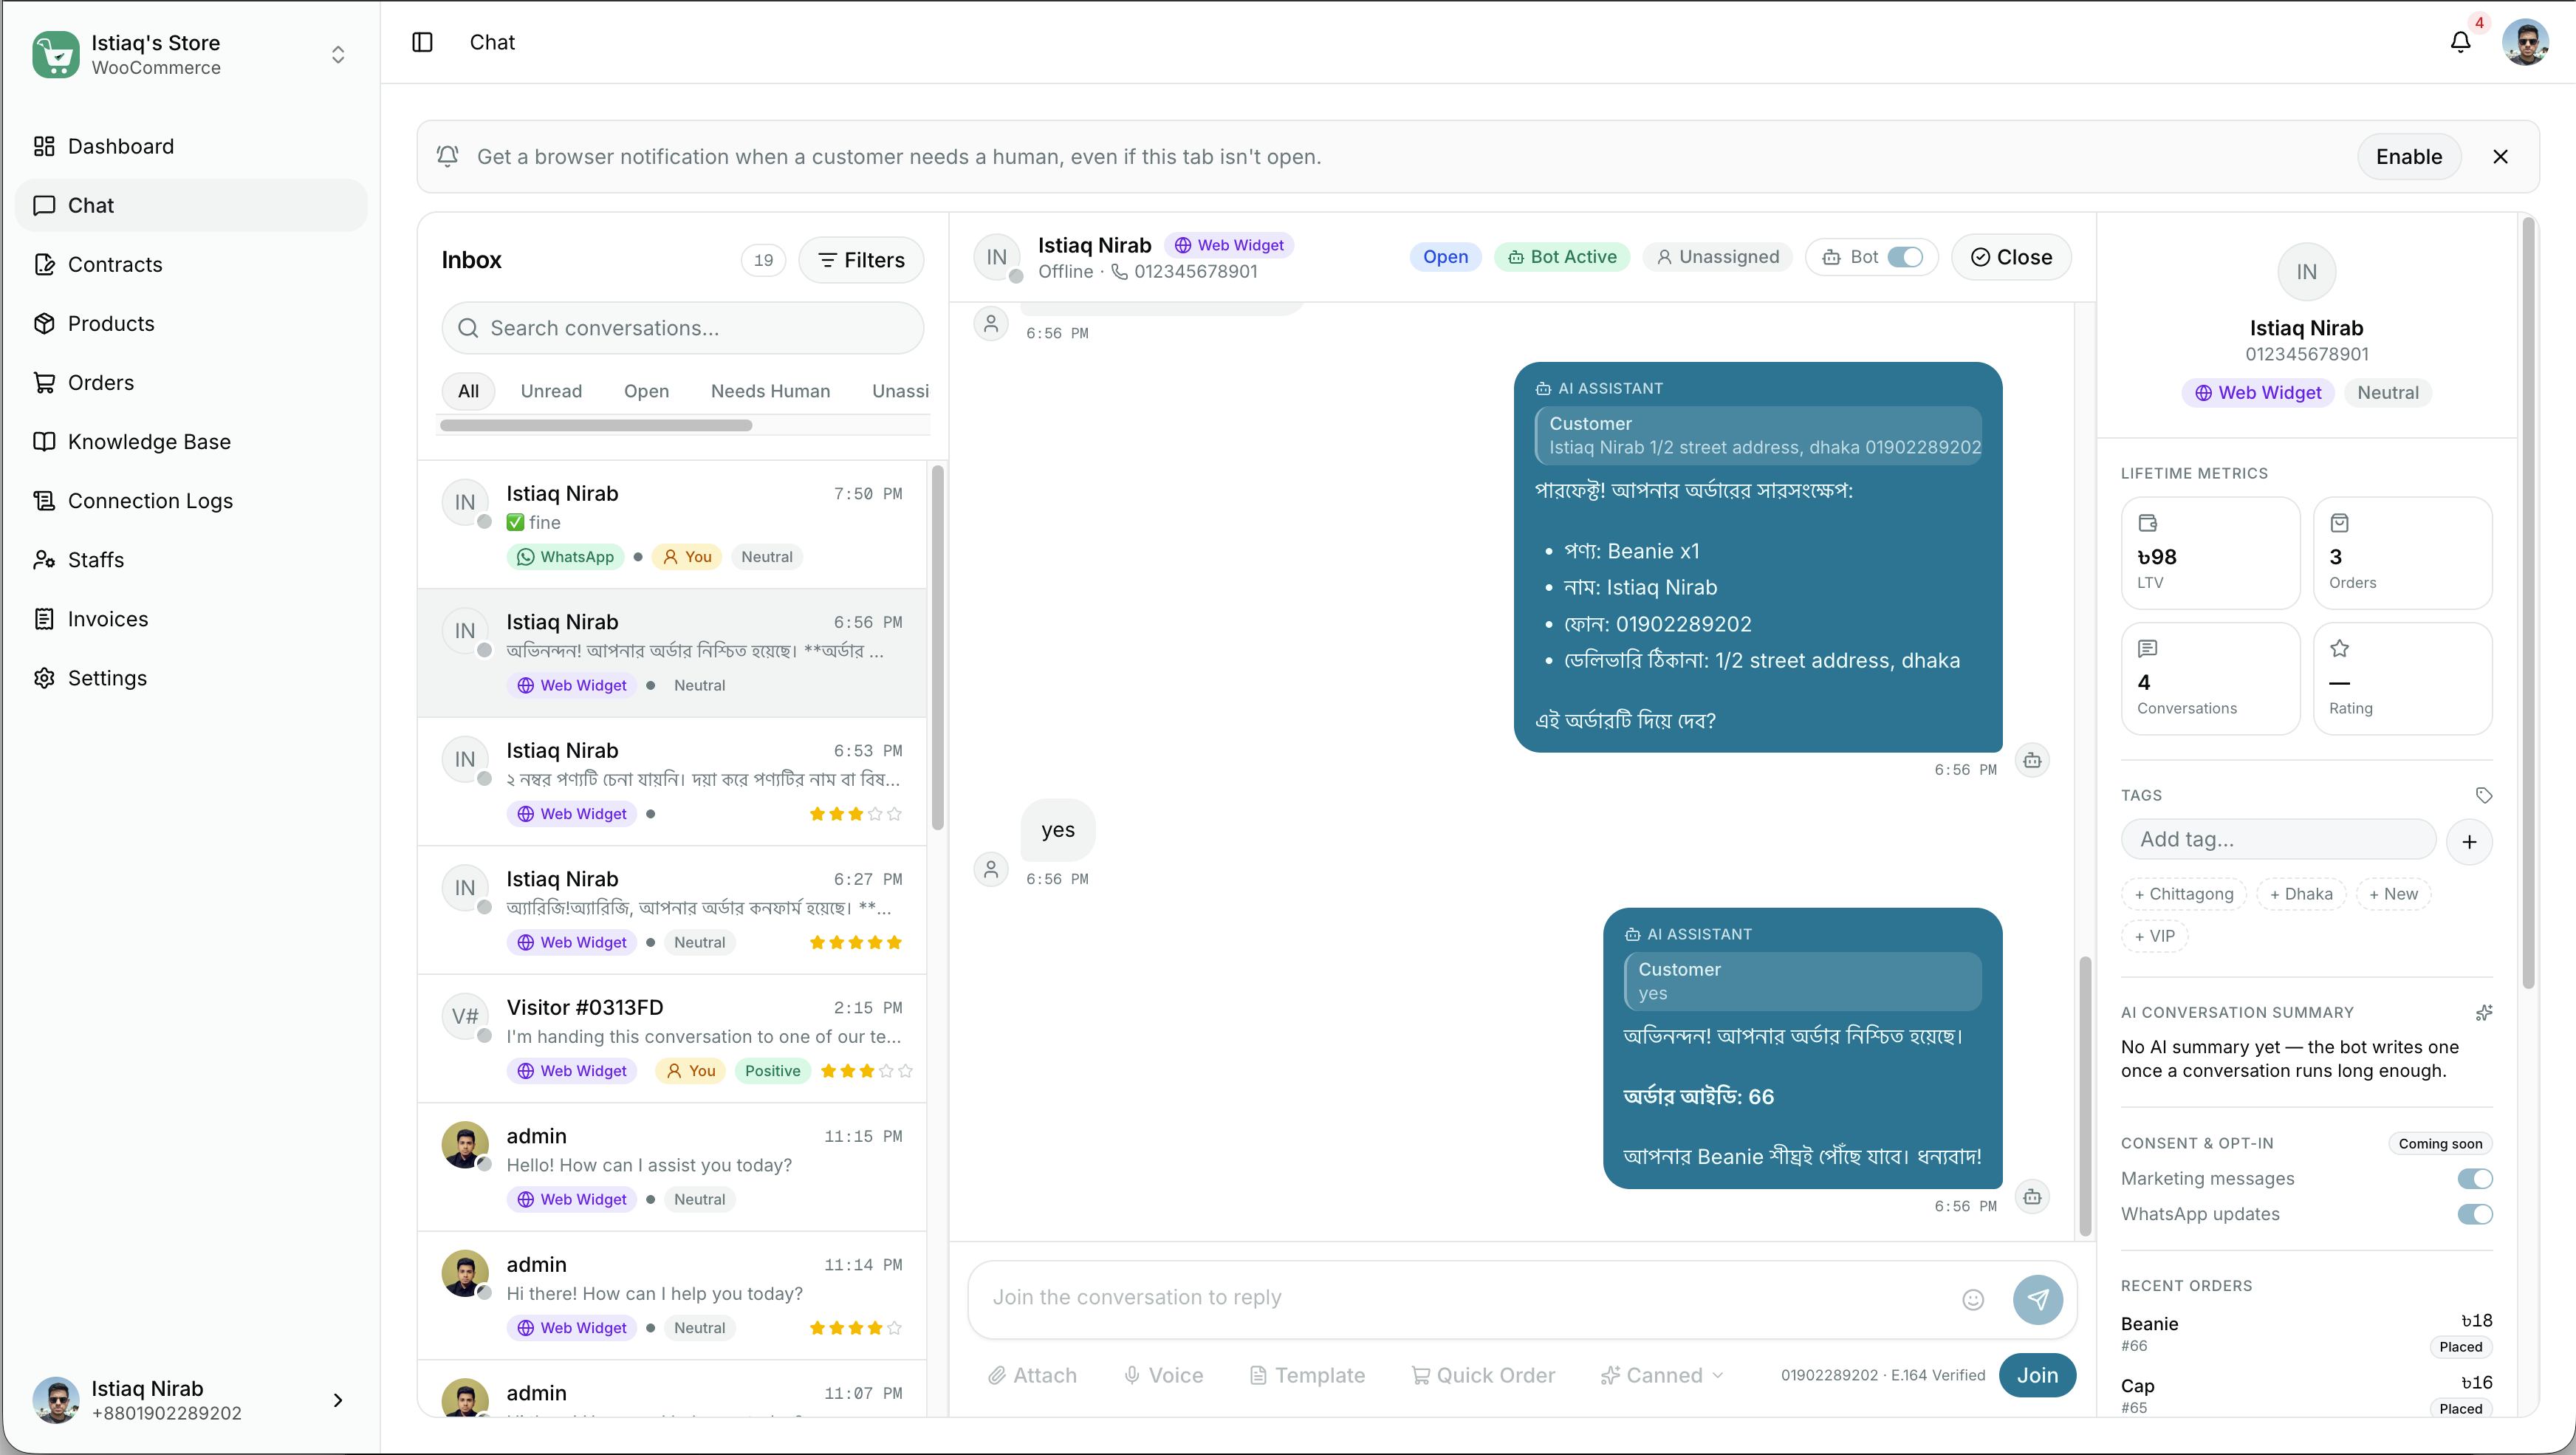2576x1455 pixels.
Task: Go to Staffs page
Action: click(x=191, y=559)
